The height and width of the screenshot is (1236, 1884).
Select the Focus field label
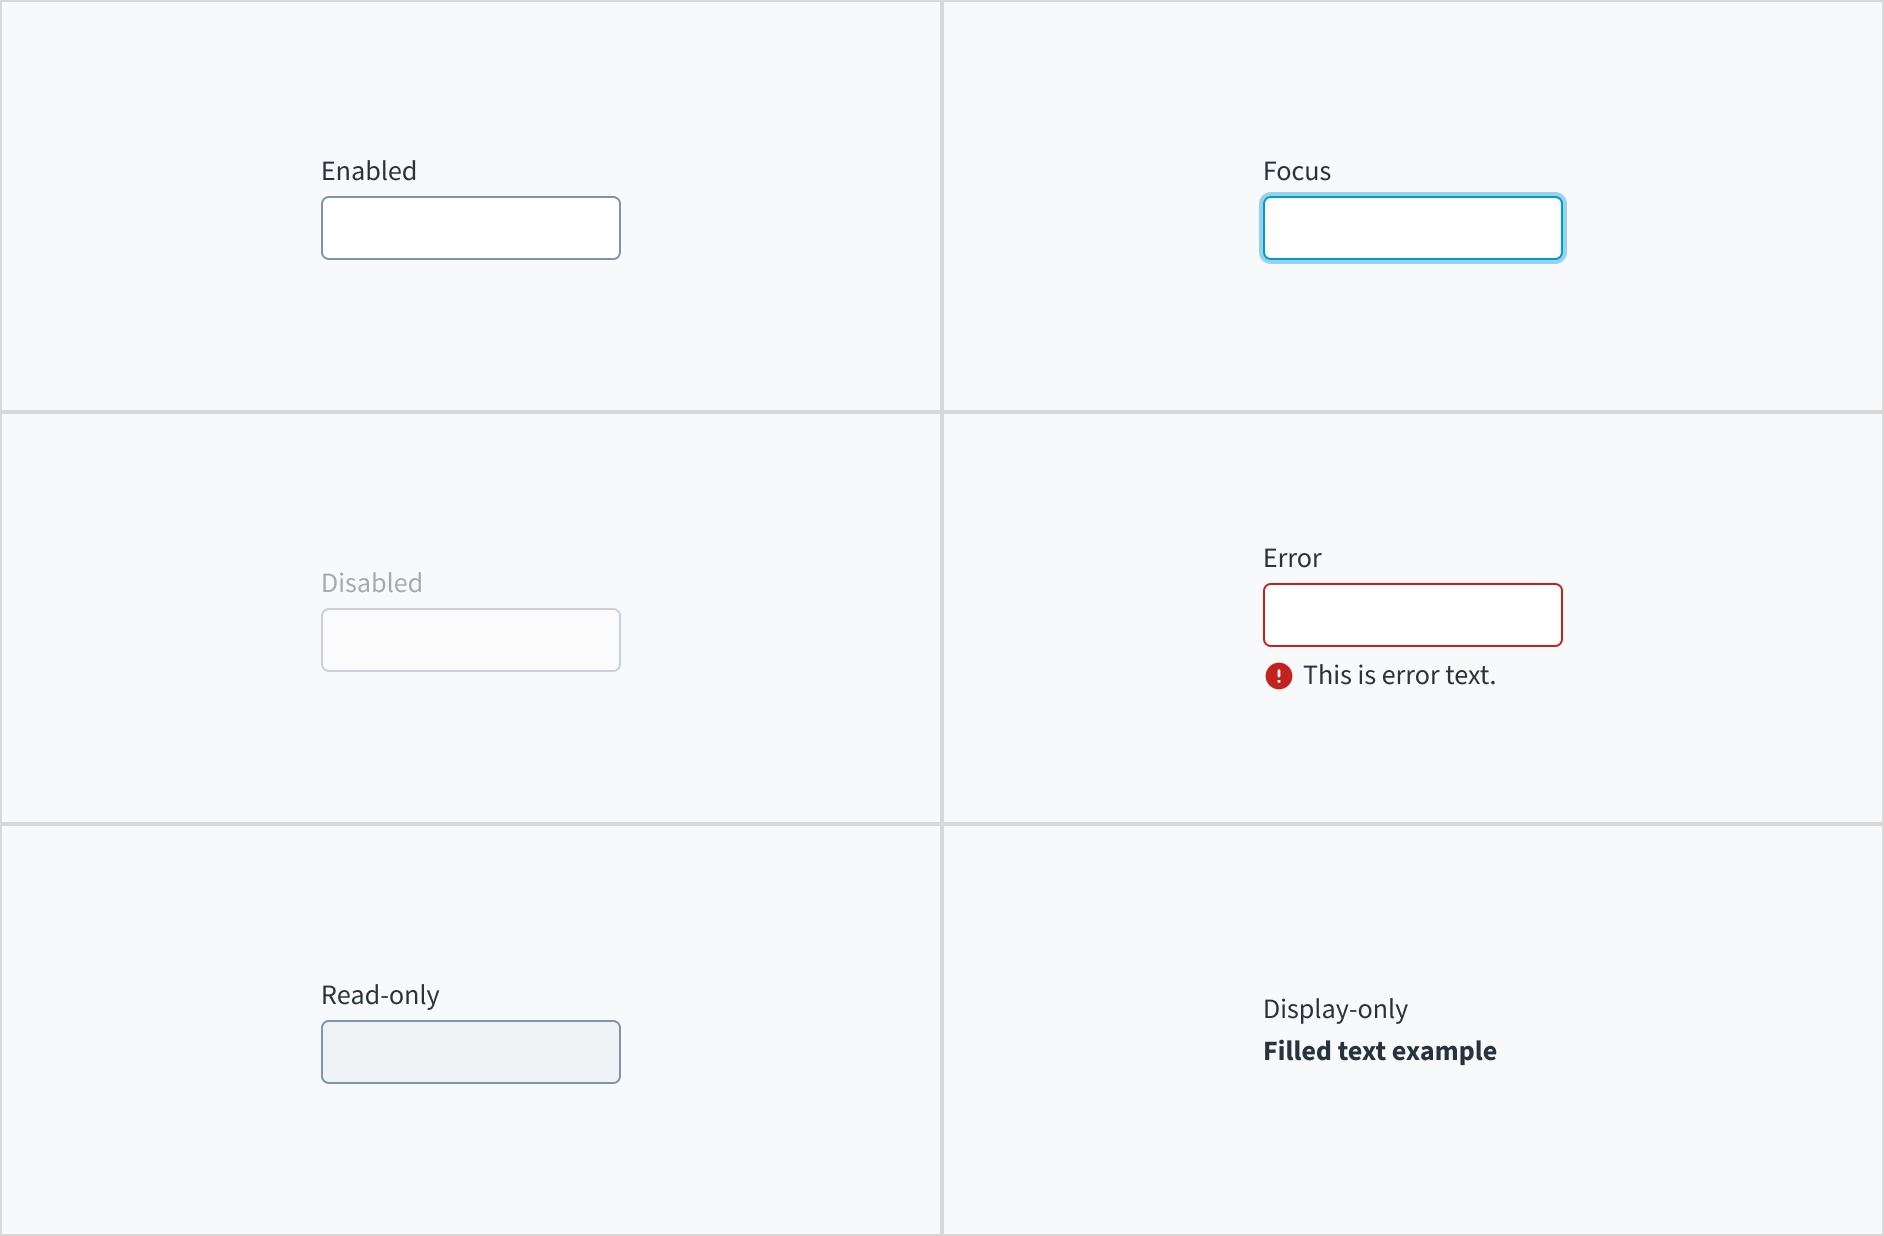[1296, 170]
